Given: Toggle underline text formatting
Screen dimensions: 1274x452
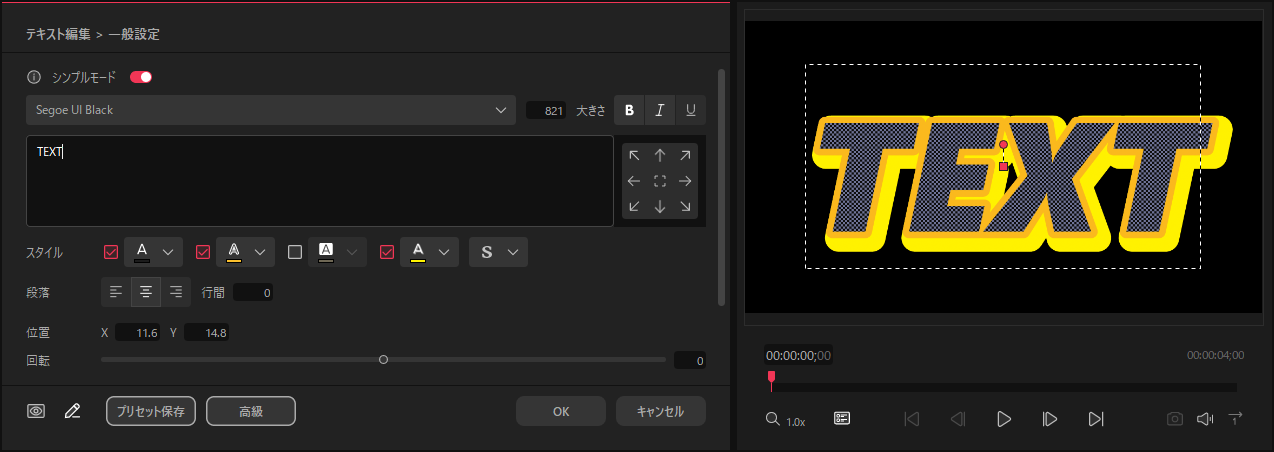Looking at the screenshot, I should (691, 110).
